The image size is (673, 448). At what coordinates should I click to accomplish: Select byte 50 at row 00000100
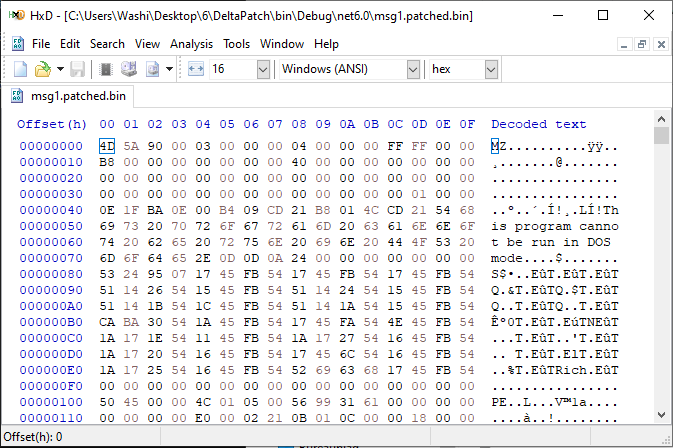(x=107, y=402)
